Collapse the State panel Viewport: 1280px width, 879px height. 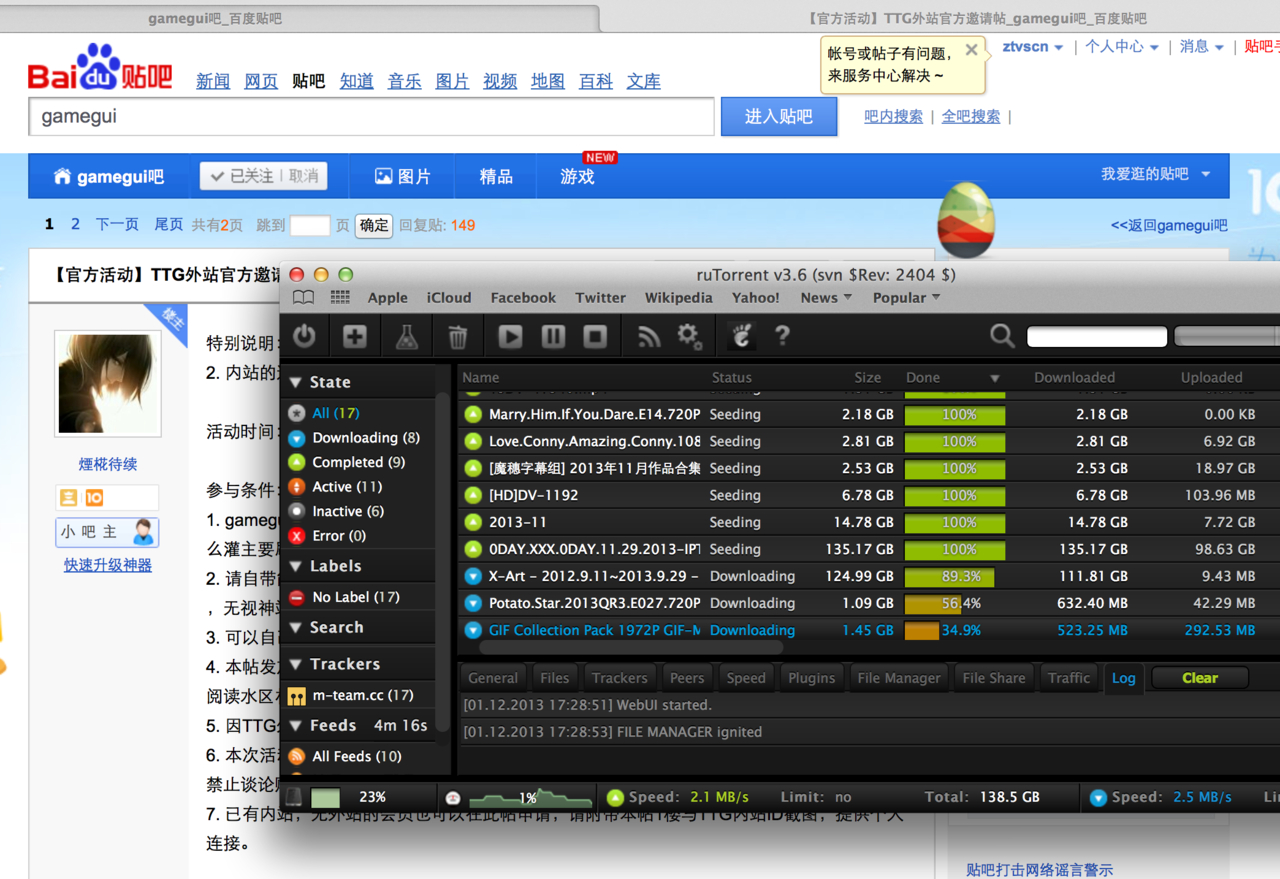(296, 382)
